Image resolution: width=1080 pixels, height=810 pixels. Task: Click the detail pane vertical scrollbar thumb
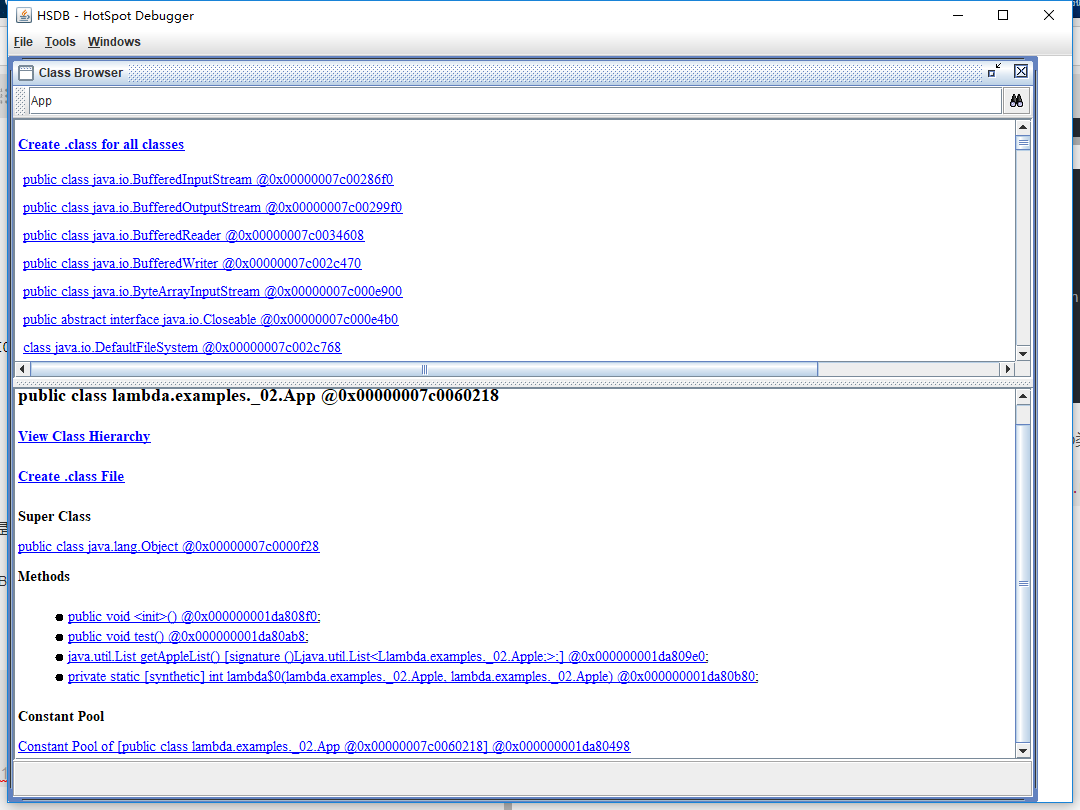[1023, 583]
